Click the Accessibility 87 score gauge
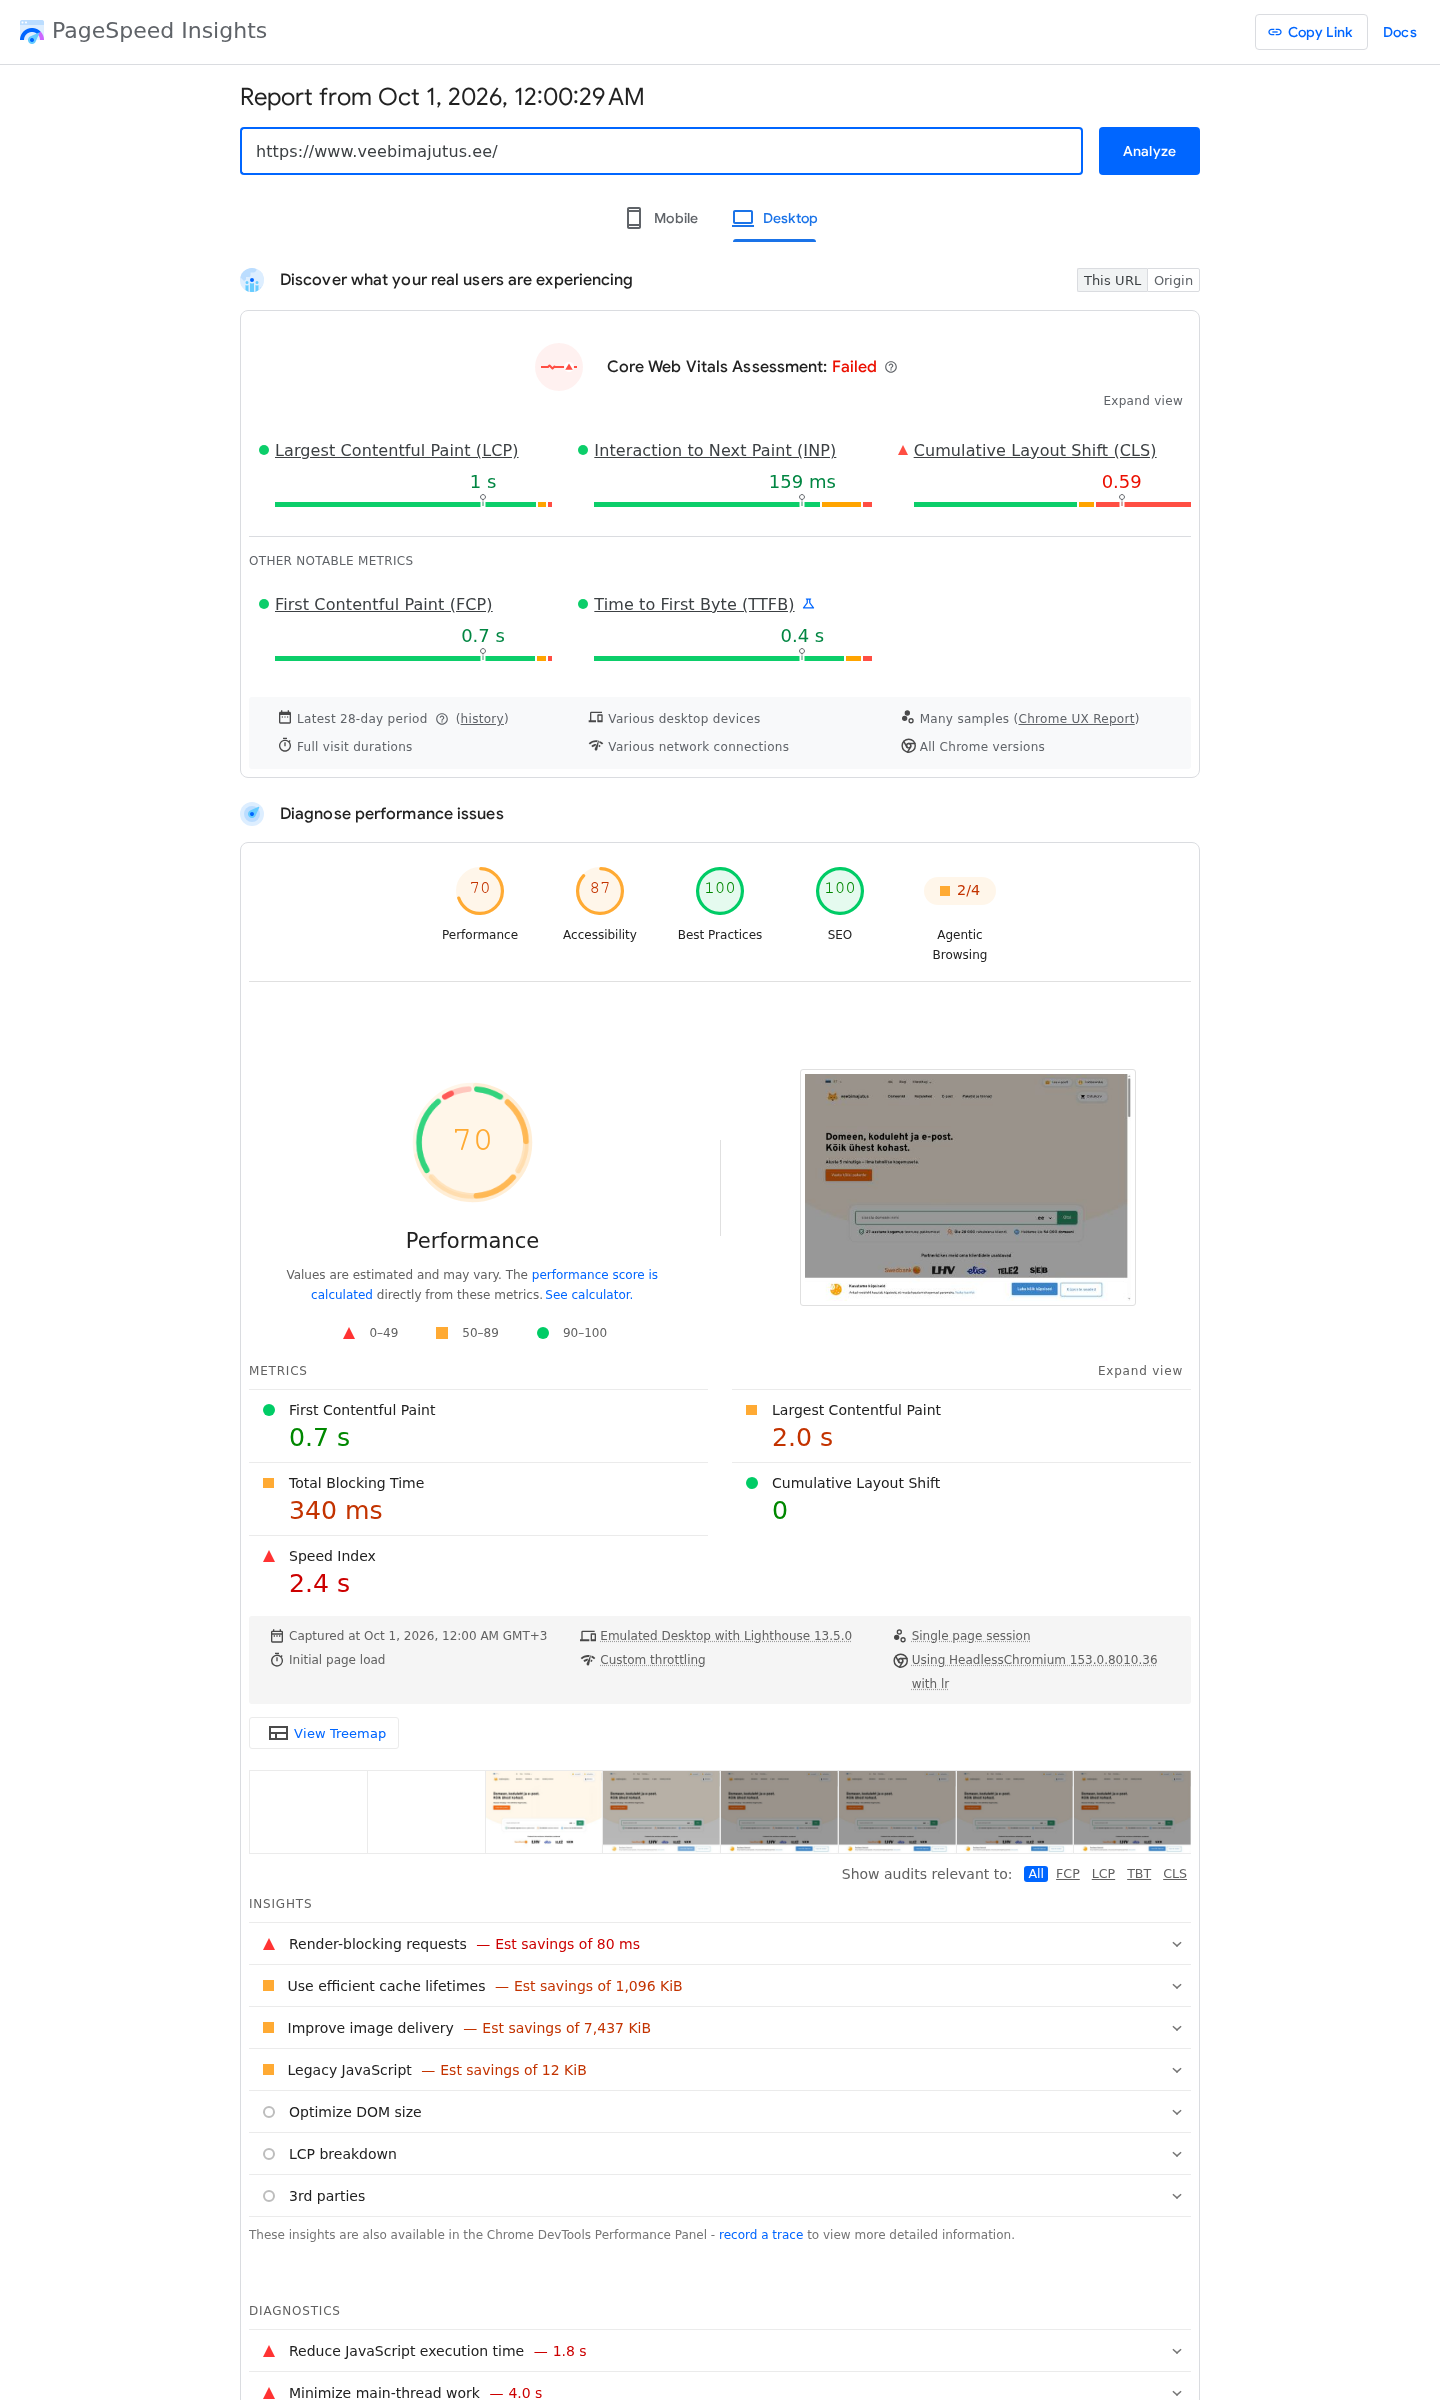The image size is (1440, 2400). click(x=600, y=890)
